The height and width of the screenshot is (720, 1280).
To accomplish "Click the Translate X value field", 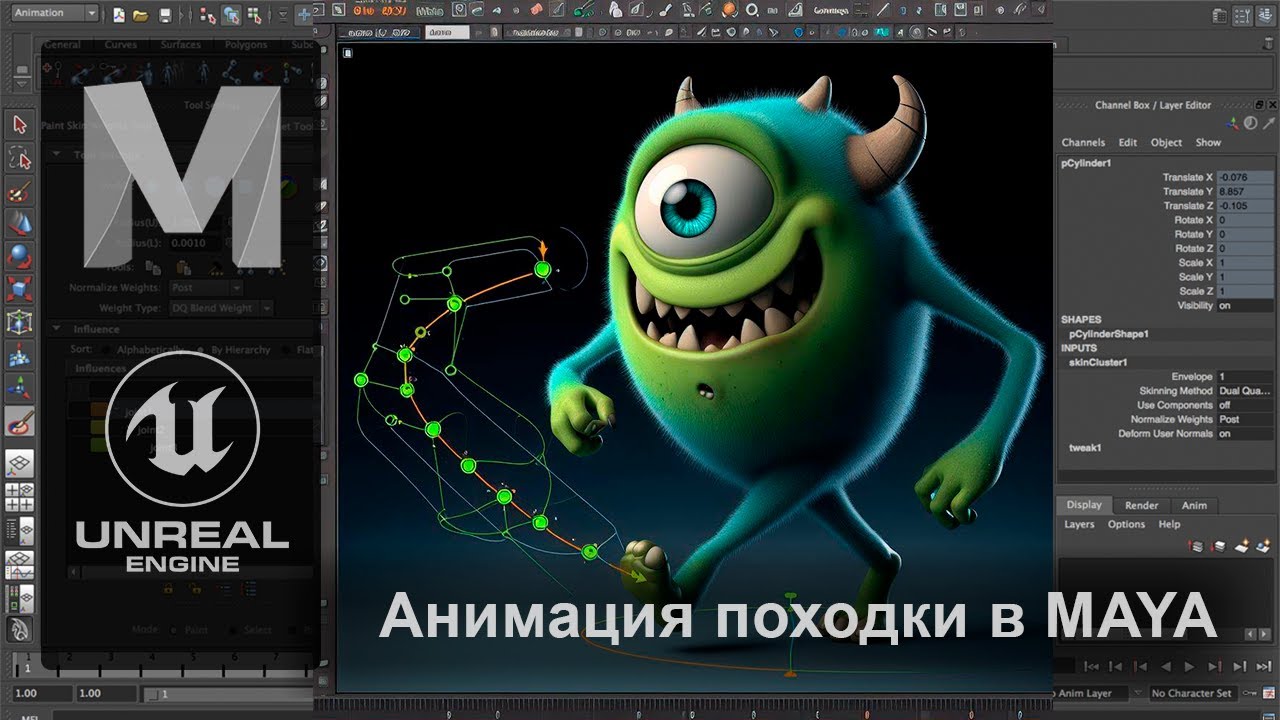I will tap(1245, 177).
